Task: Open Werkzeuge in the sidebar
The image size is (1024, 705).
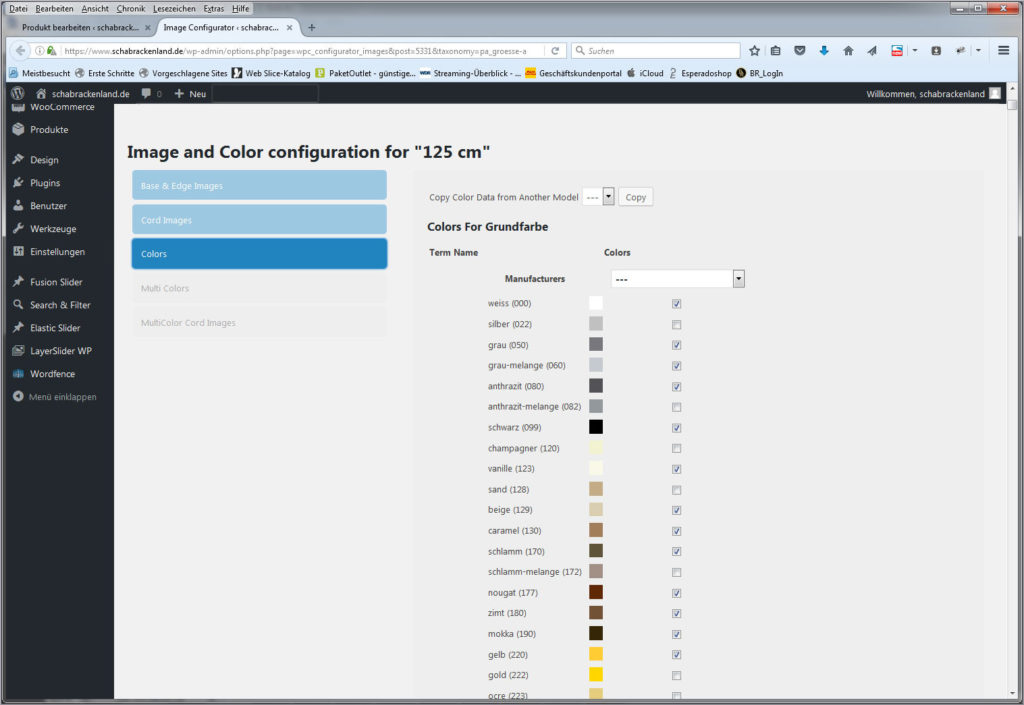Action: (x=53, y=228)
